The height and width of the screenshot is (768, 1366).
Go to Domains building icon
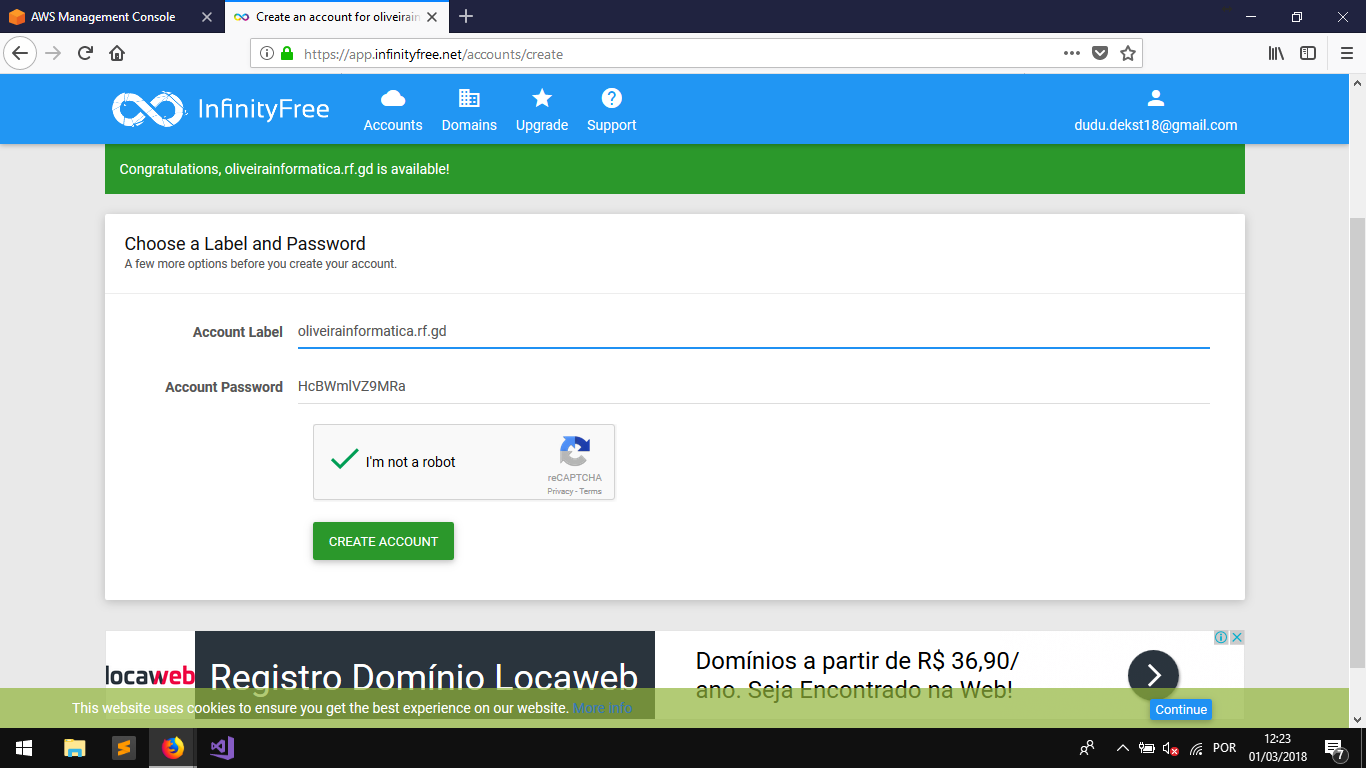point(469,99)
